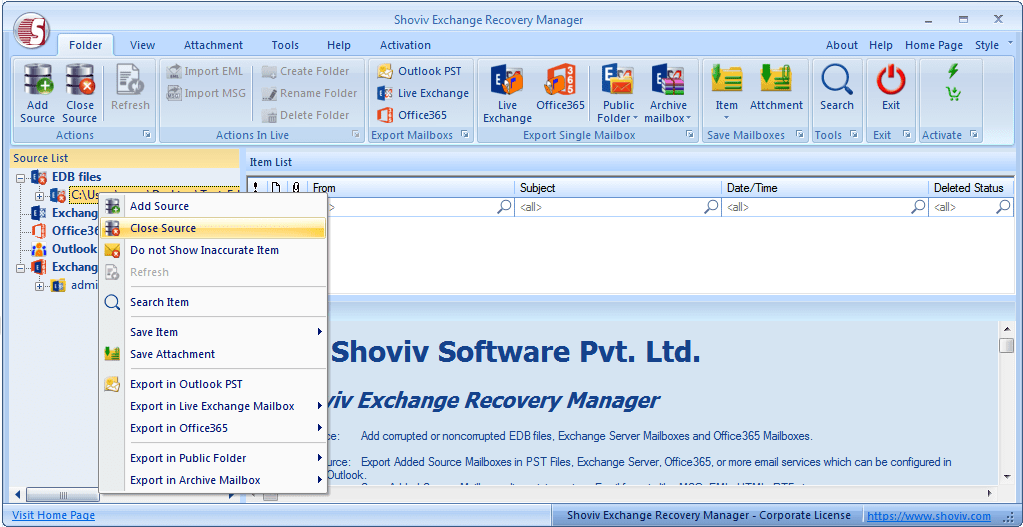Open the Style dropdown menu
This screenshot has width=1023, height=527.
point(994,45)
